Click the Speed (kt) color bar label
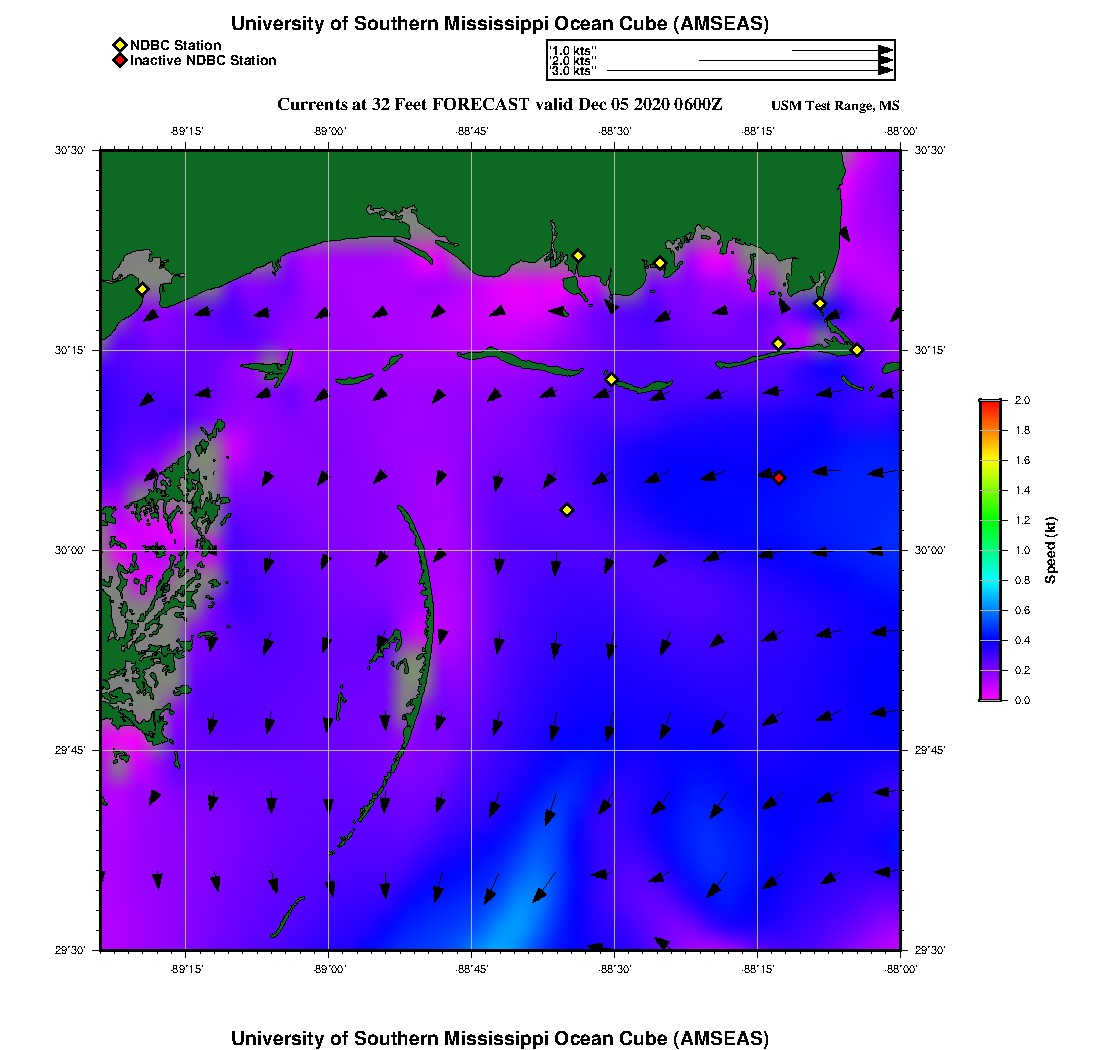Screen dimensions: 1100x1050 point(1051,551)
